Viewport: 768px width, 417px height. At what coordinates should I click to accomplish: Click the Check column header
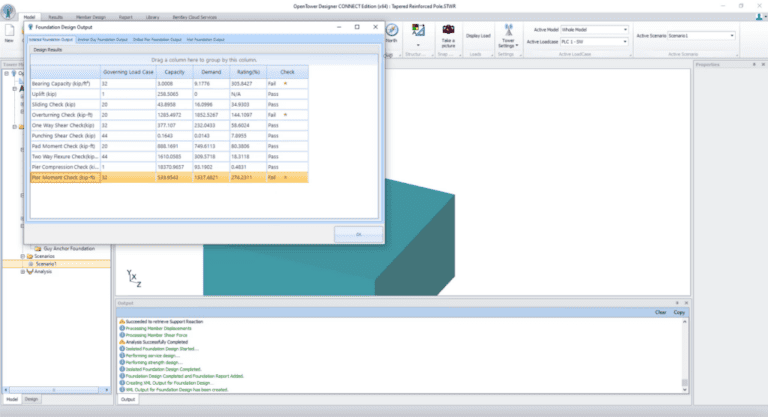(x=288, y=72)
